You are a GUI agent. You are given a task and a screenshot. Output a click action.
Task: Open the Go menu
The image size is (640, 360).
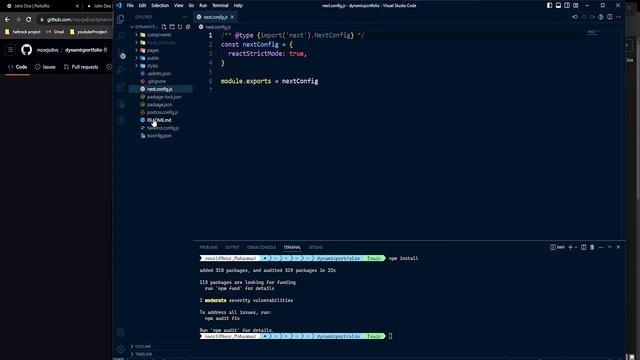click(191, 5)
